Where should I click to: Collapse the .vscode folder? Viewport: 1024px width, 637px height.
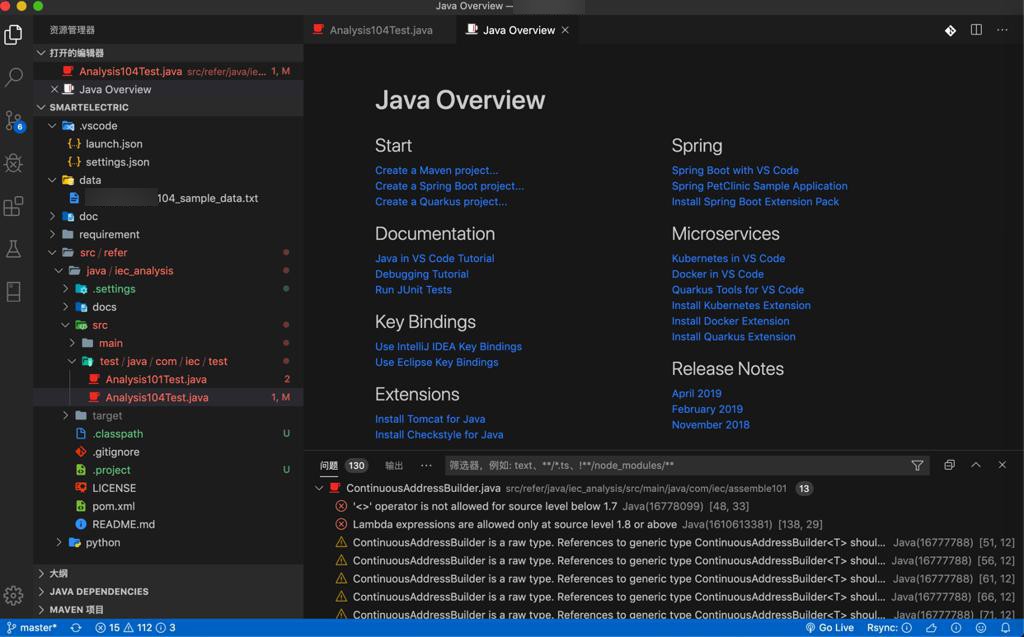click(98, 126)
